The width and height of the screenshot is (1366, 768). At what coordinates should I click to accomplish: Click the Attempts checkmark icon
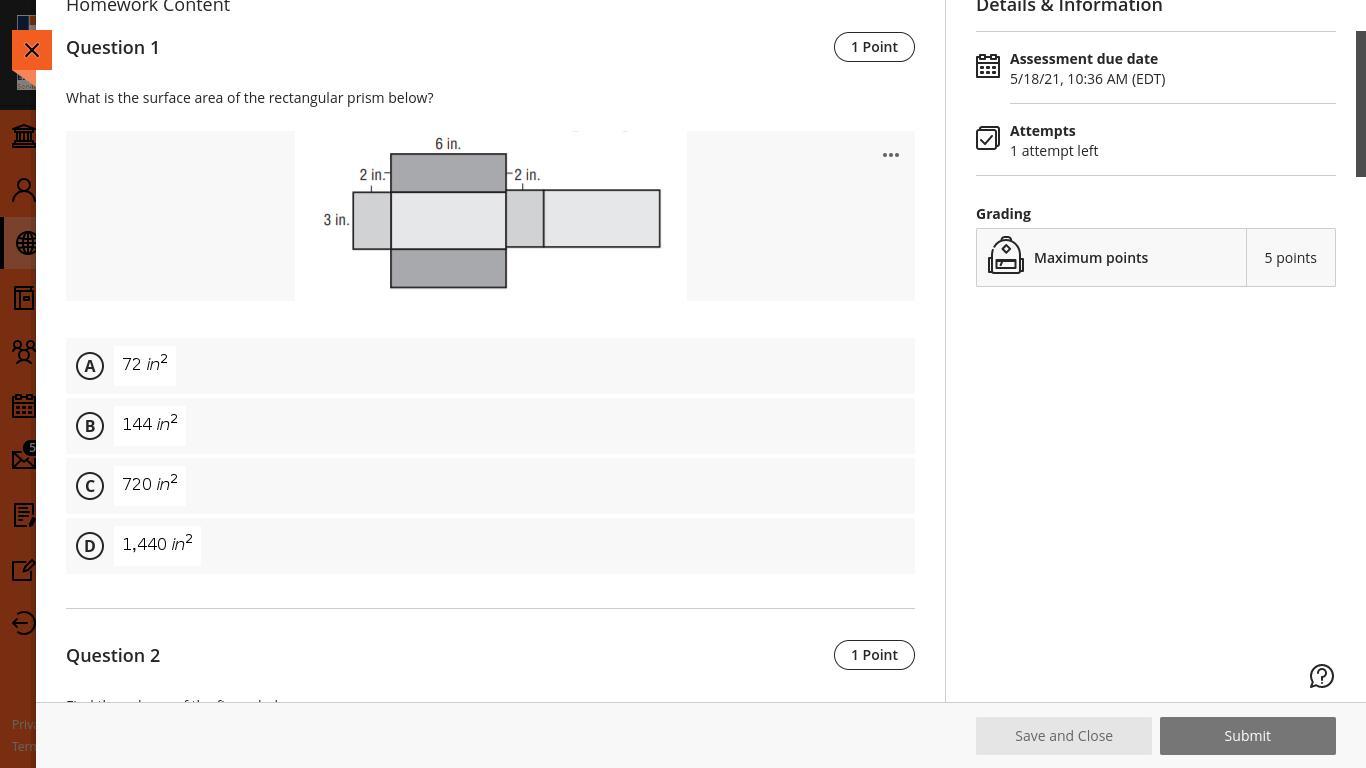988,138
